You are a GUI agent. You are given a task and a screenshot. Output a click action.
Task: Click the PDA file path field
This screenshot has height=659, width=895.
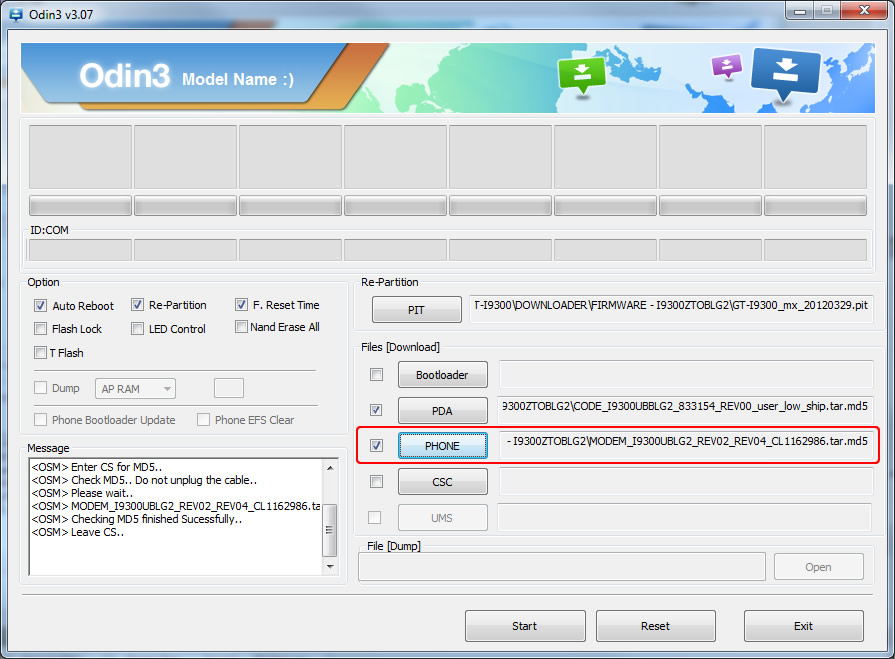click(685, 410)
